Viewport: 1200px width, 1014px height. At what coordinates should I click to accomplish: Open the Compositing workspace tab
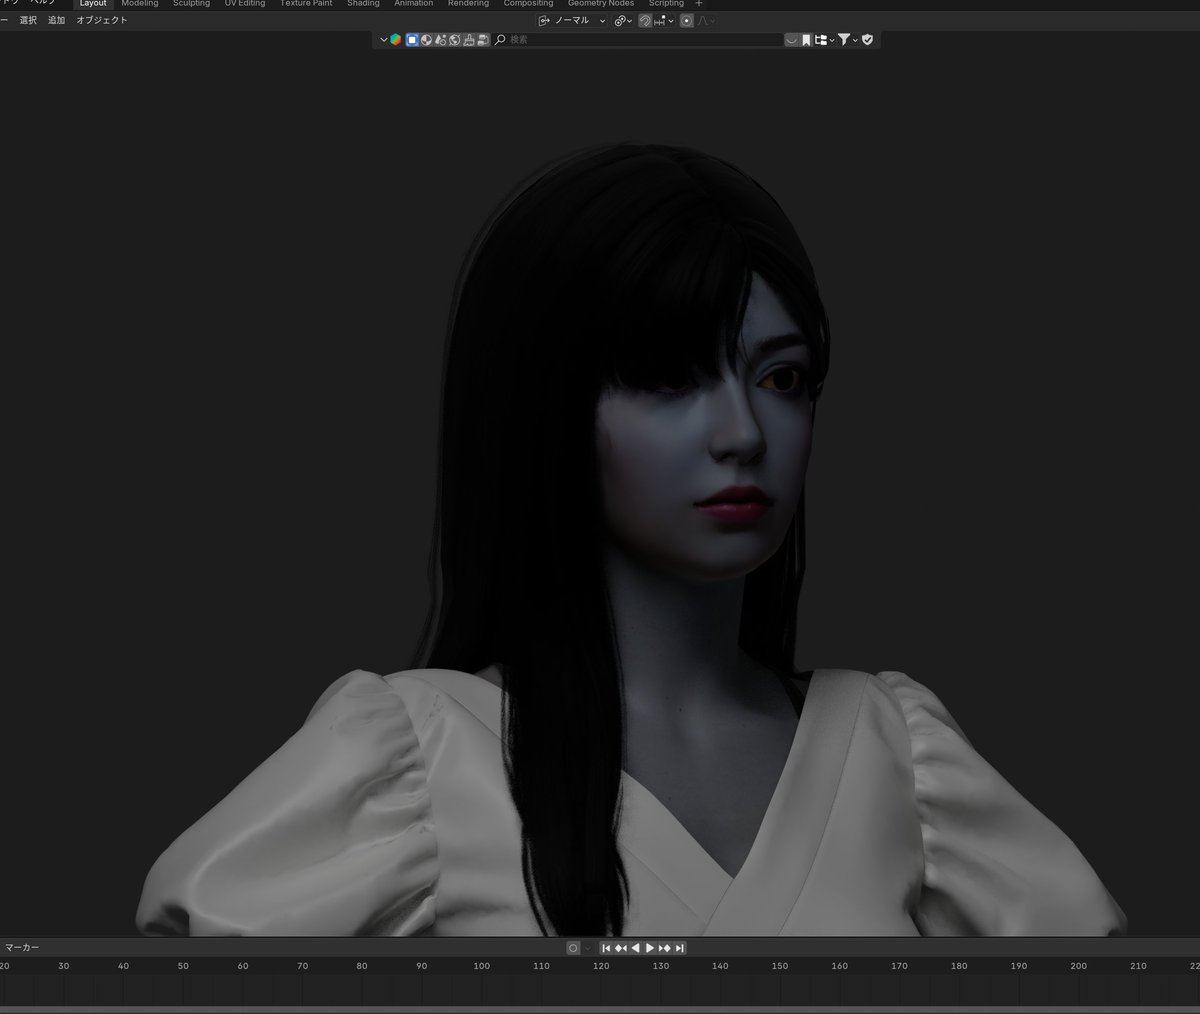point(528,4)
